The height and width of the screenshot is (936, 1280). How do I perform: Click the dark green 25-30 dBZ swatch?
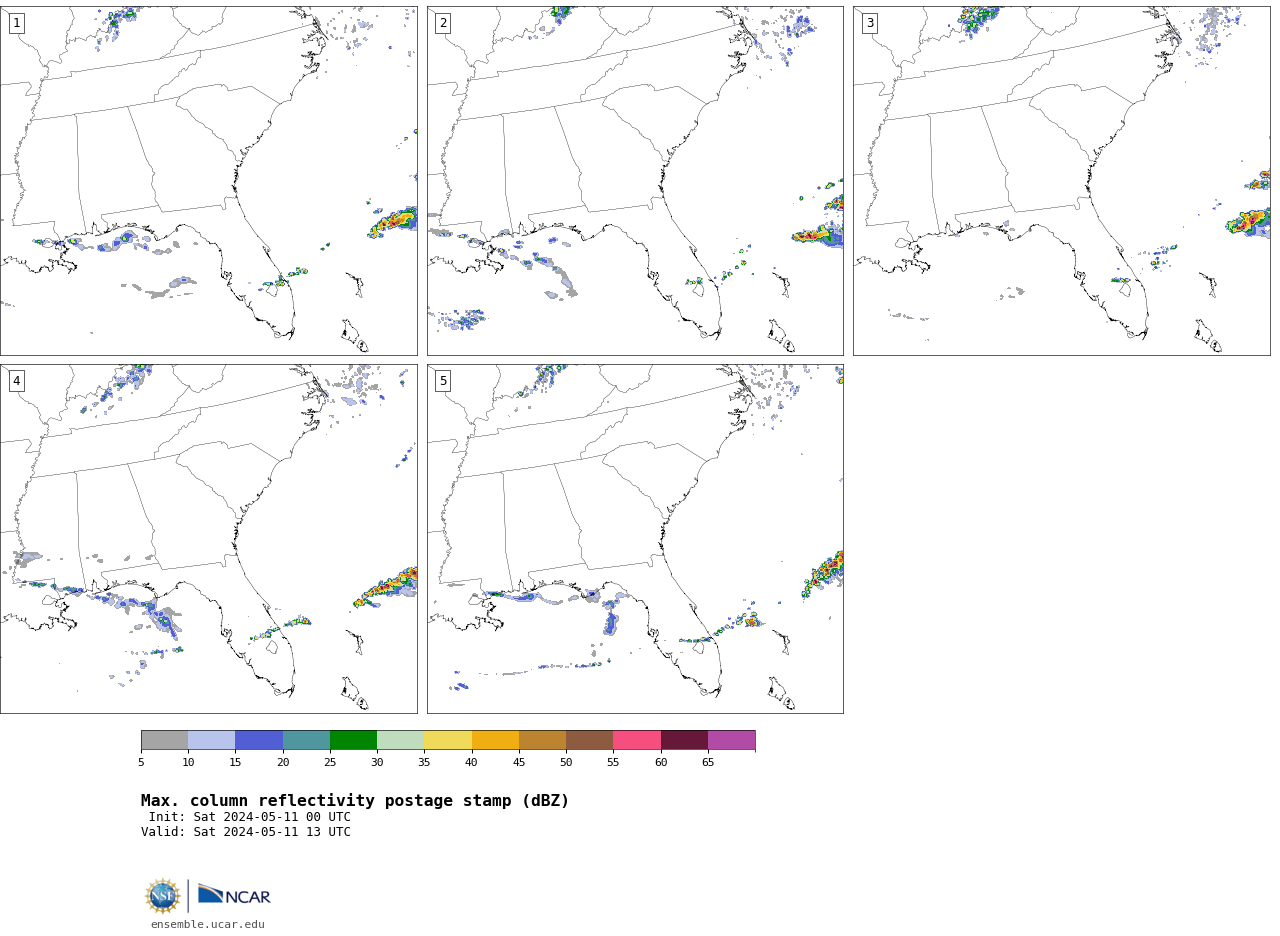coord(353,740)
